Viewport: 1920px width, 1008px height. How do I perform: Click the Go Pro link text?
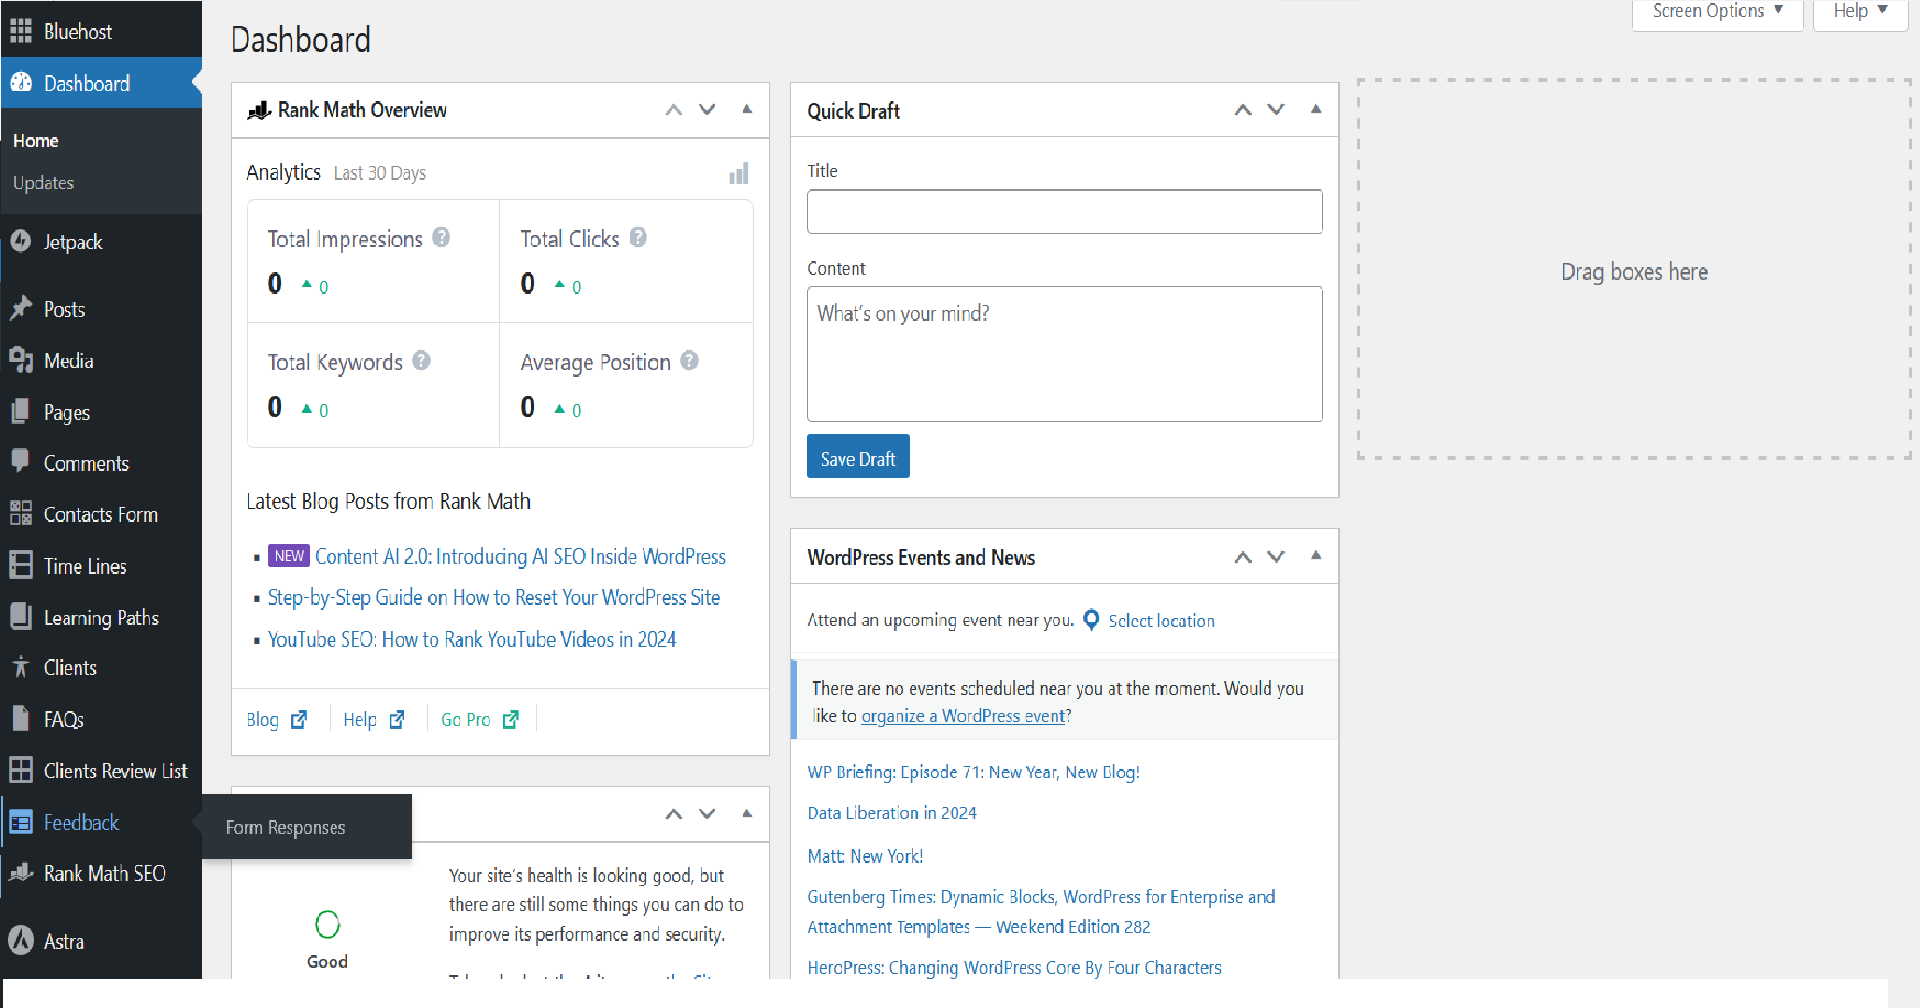[465, 720]
